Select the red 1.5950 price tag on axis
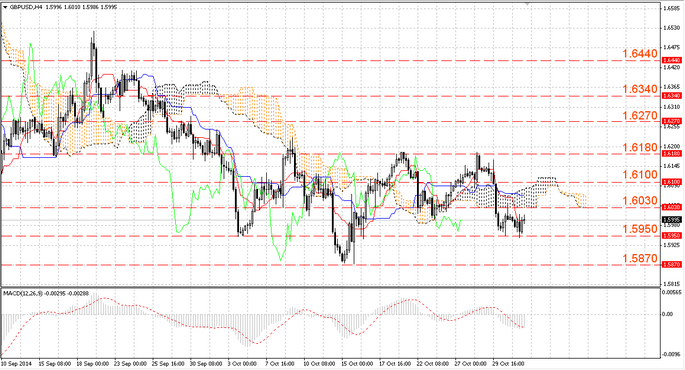The height and width of the screenshot is (370, 685). (x=671, y=235)
